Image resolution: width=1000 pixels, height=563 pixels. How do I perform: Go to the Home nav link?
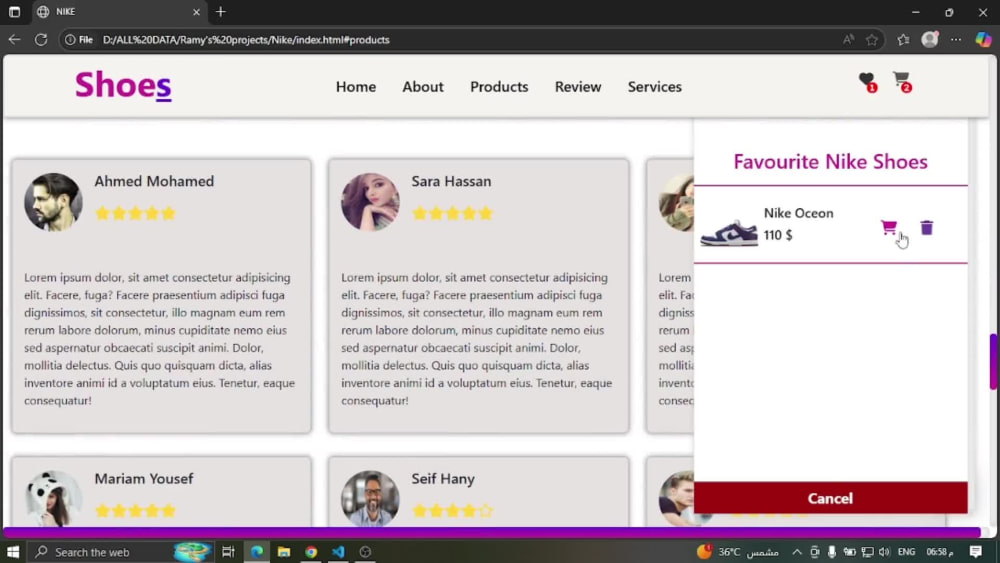coord(356,87)
